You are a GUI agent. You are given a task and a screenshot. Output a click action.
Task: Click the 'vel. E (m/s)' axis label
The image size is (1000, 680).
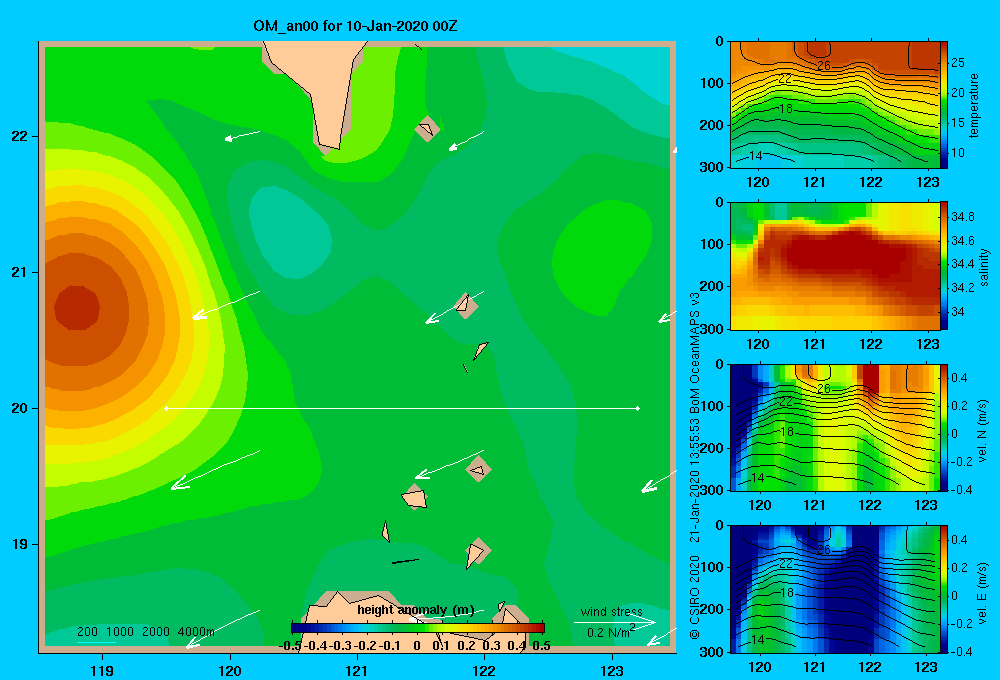pyautogui.click(x=983, y=593)
